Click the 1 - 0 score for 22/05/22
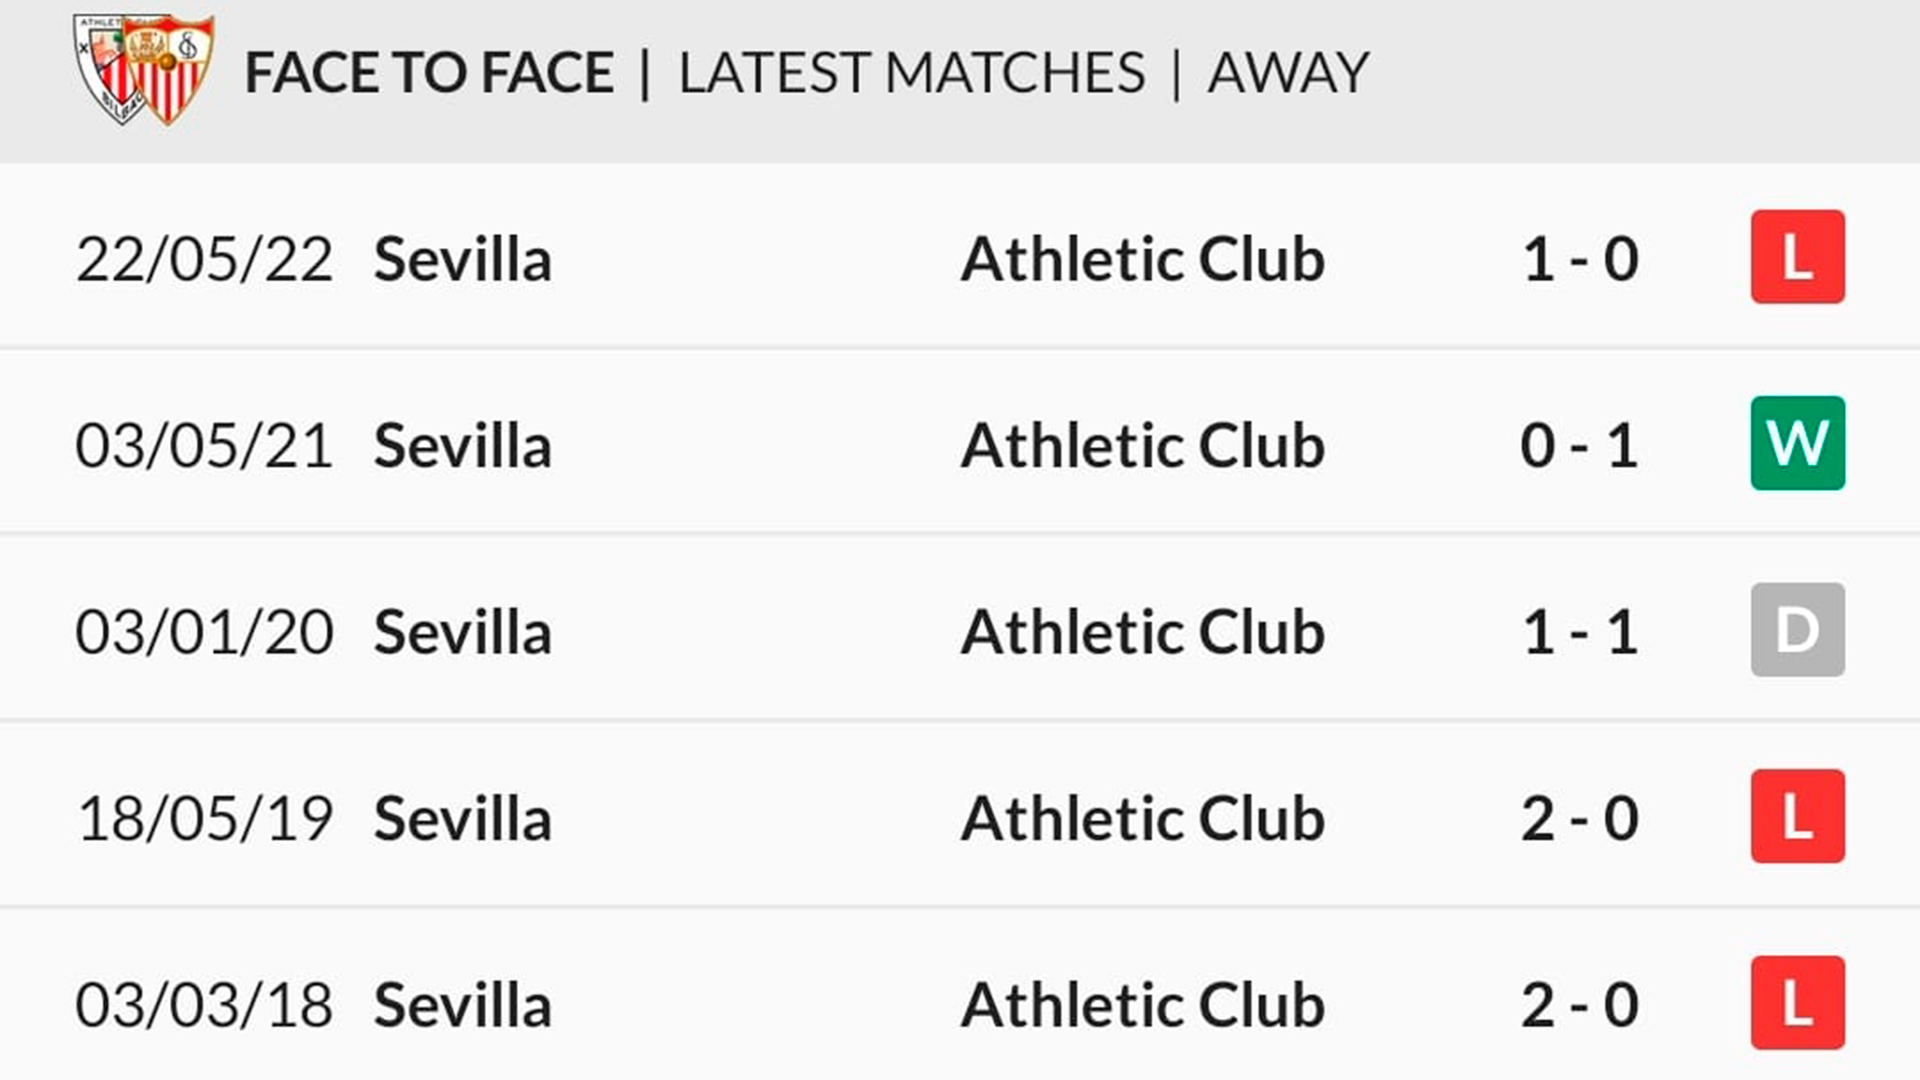 (x=1580, y=259)
